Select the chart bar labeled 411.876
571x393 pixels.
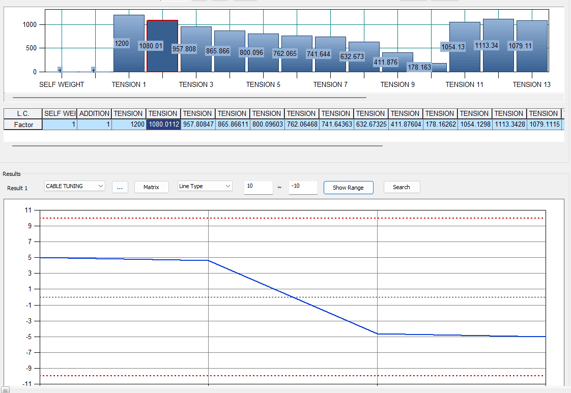pyautogui.click(x=397, y=62)
